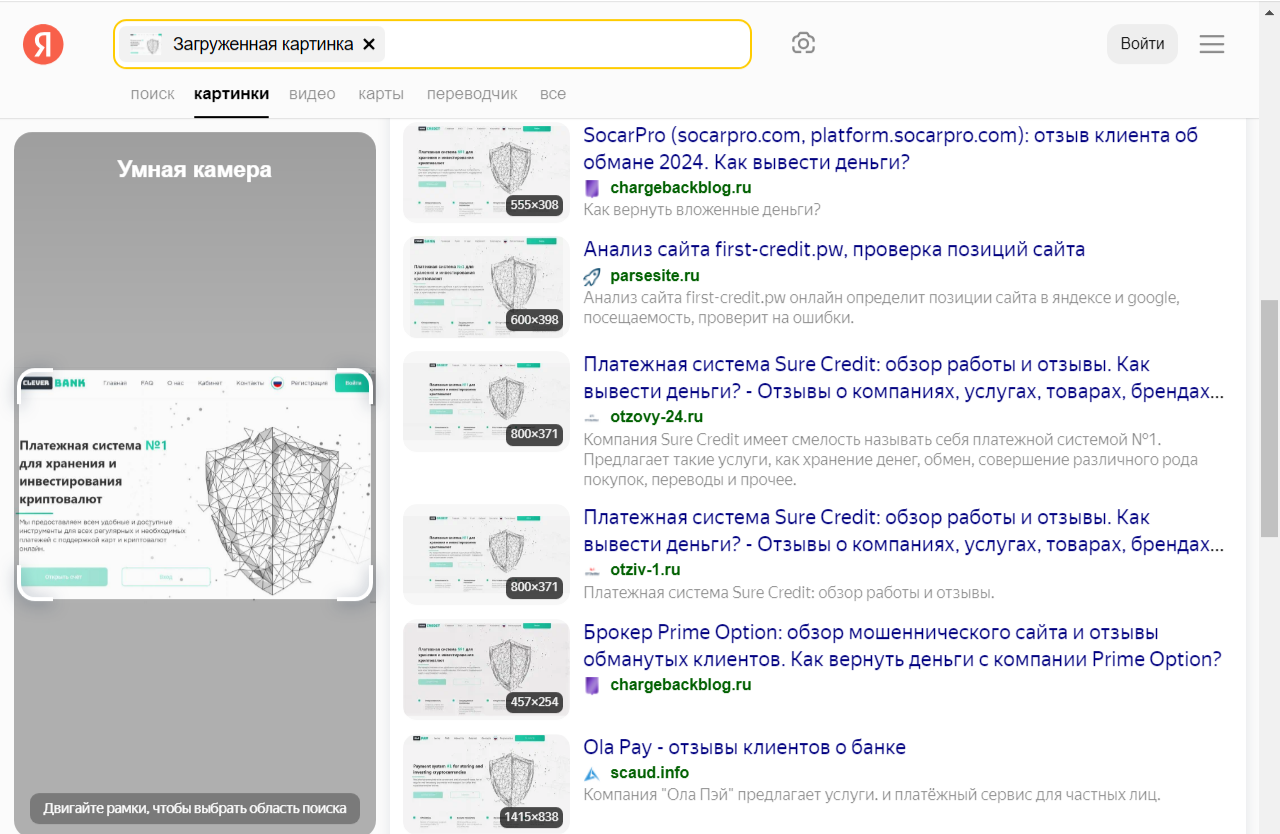The width and height of the screenshot is (1280, 834).
Task: Open the hamburger menu icon
Action: 1212,44
